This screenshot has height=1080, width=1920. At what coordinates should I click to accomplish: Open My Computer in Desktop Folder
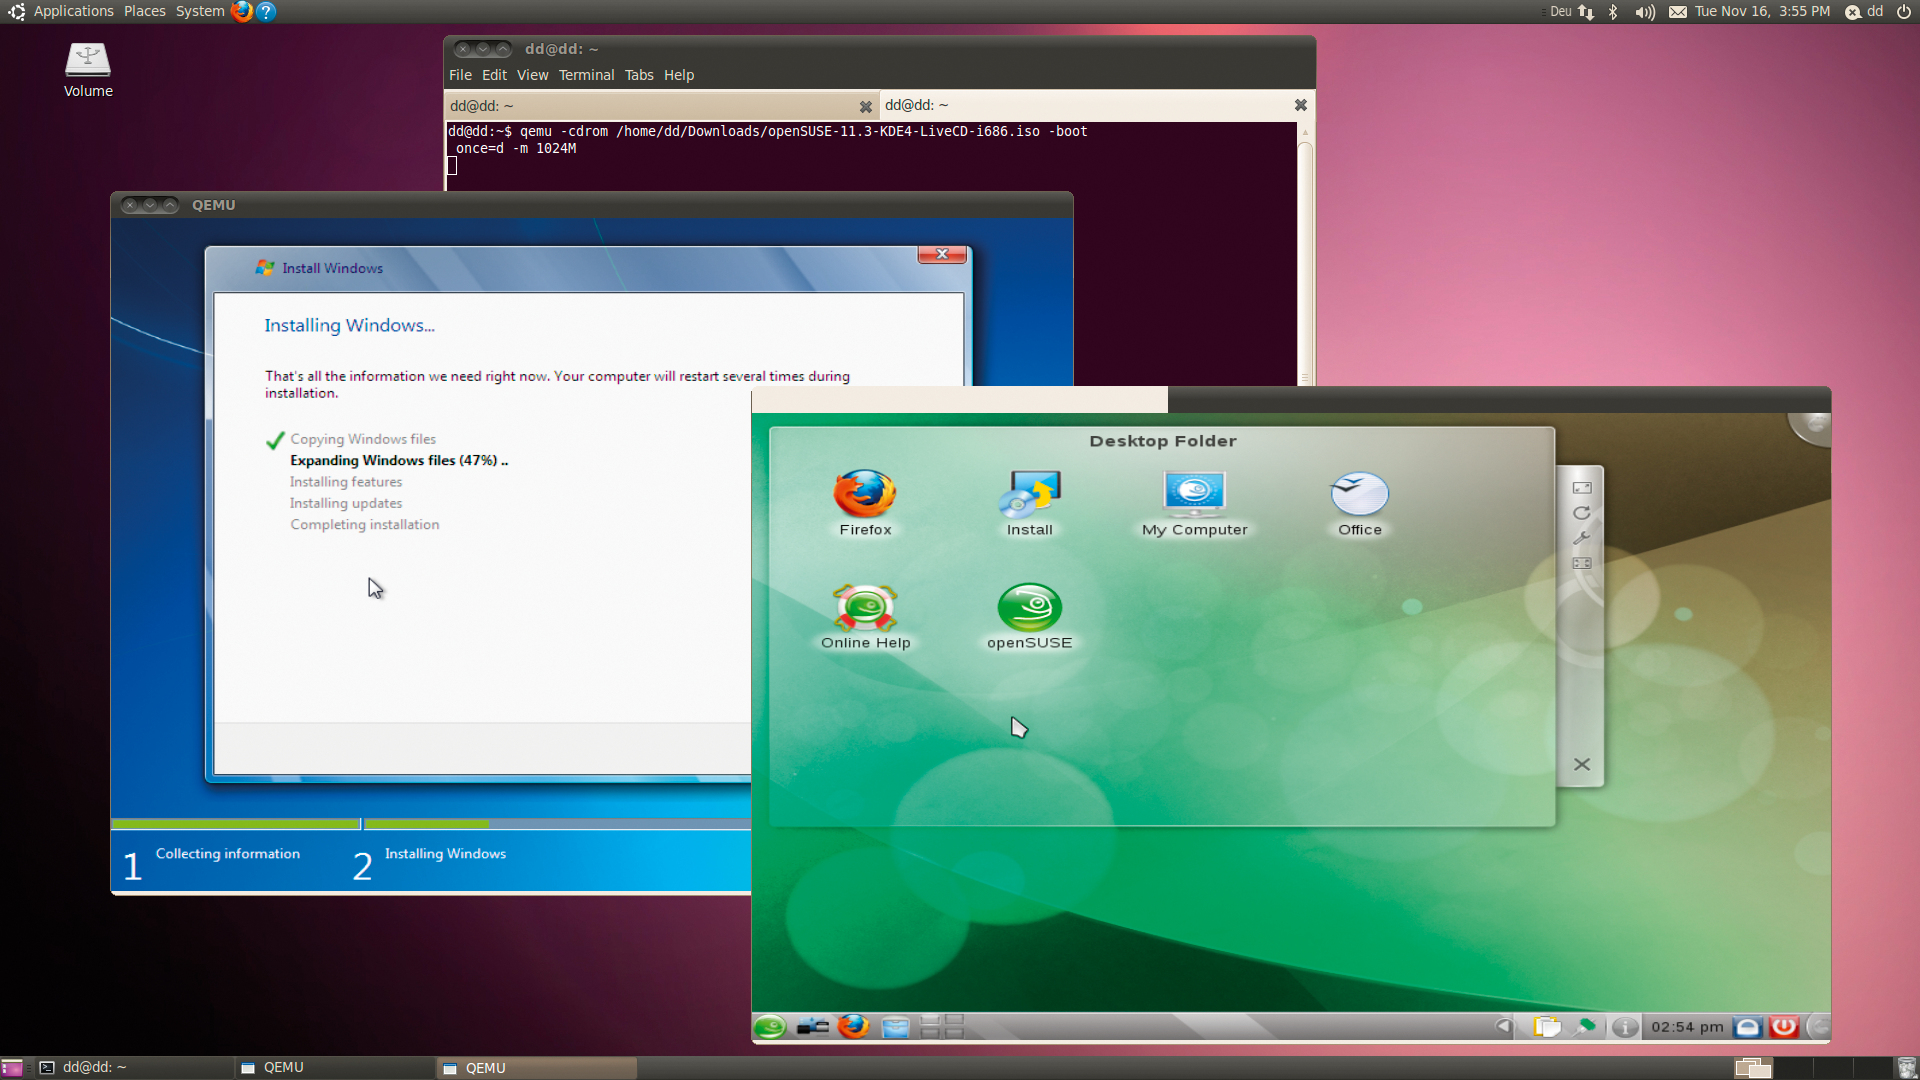click(x=1194, y=495)
